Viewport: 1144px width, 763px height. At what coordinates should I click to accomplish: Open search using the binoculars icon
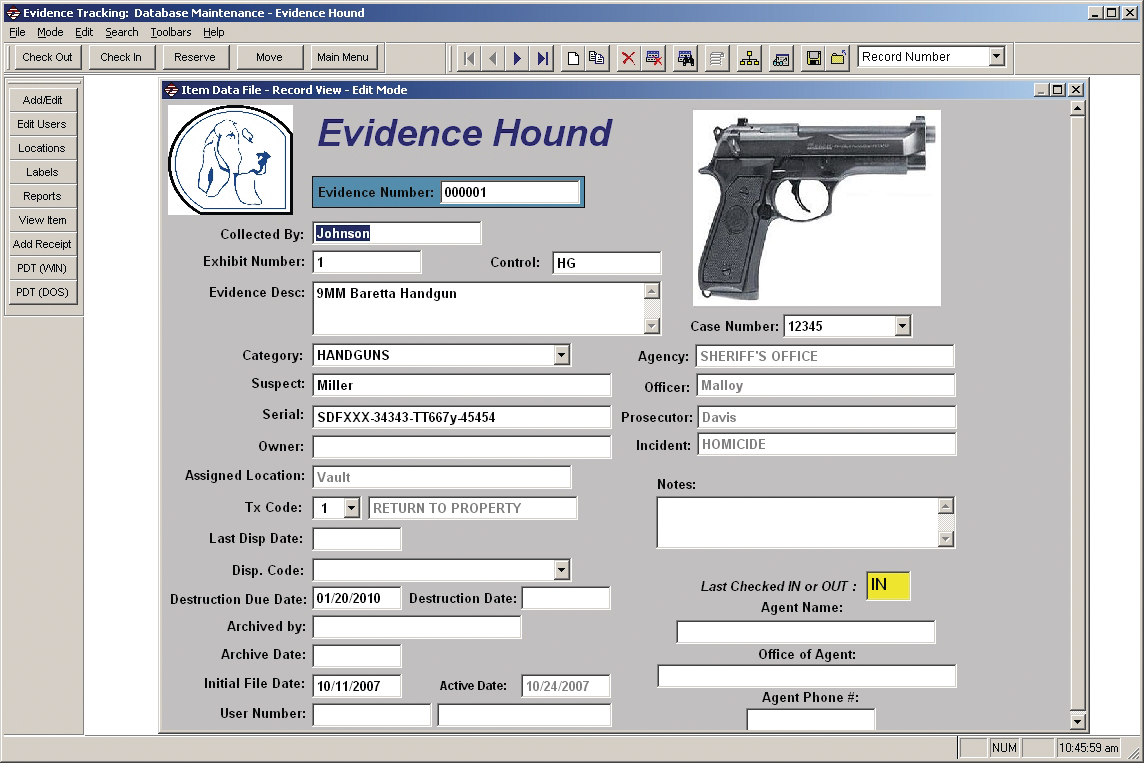pos(685,57)
